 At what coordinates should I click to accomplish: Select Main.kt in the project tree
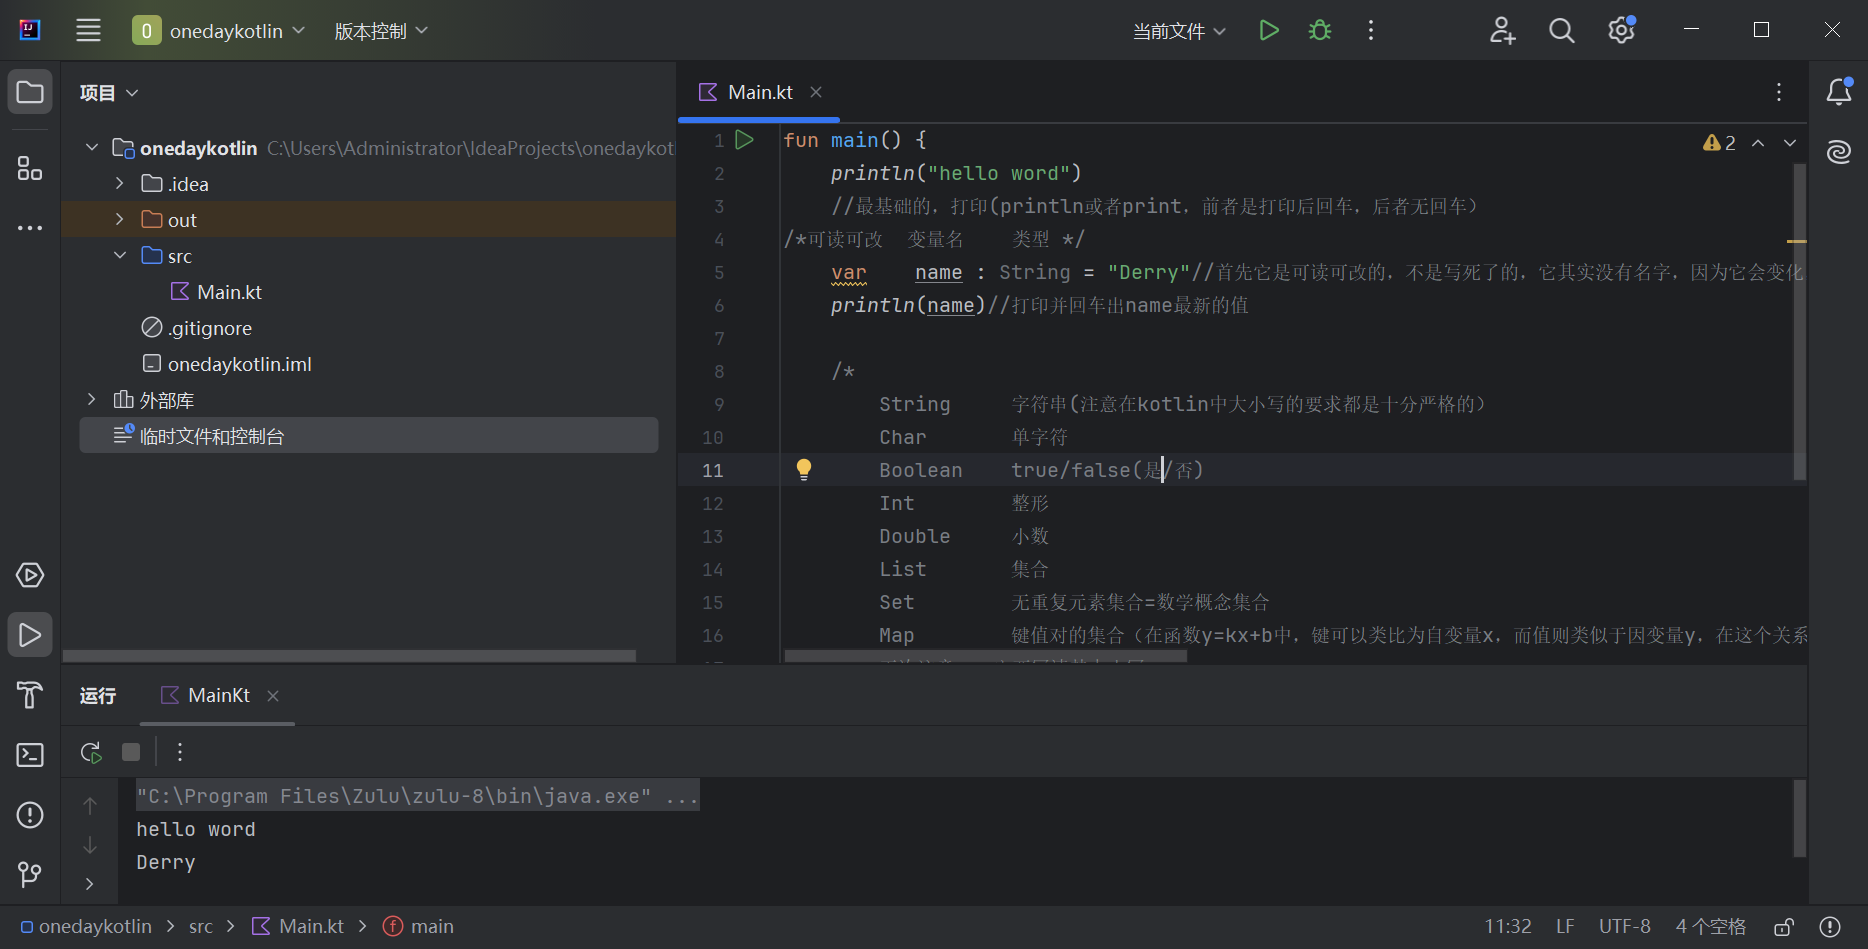217,292
